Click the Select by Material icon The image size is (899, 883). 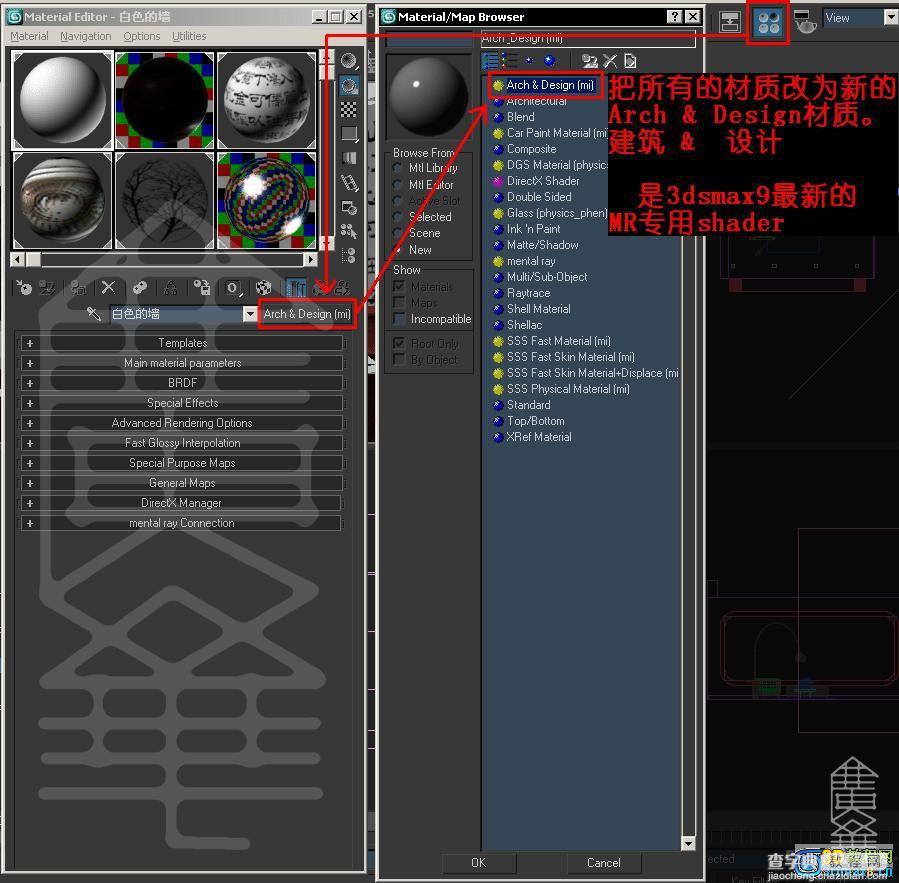click(349, 231)
